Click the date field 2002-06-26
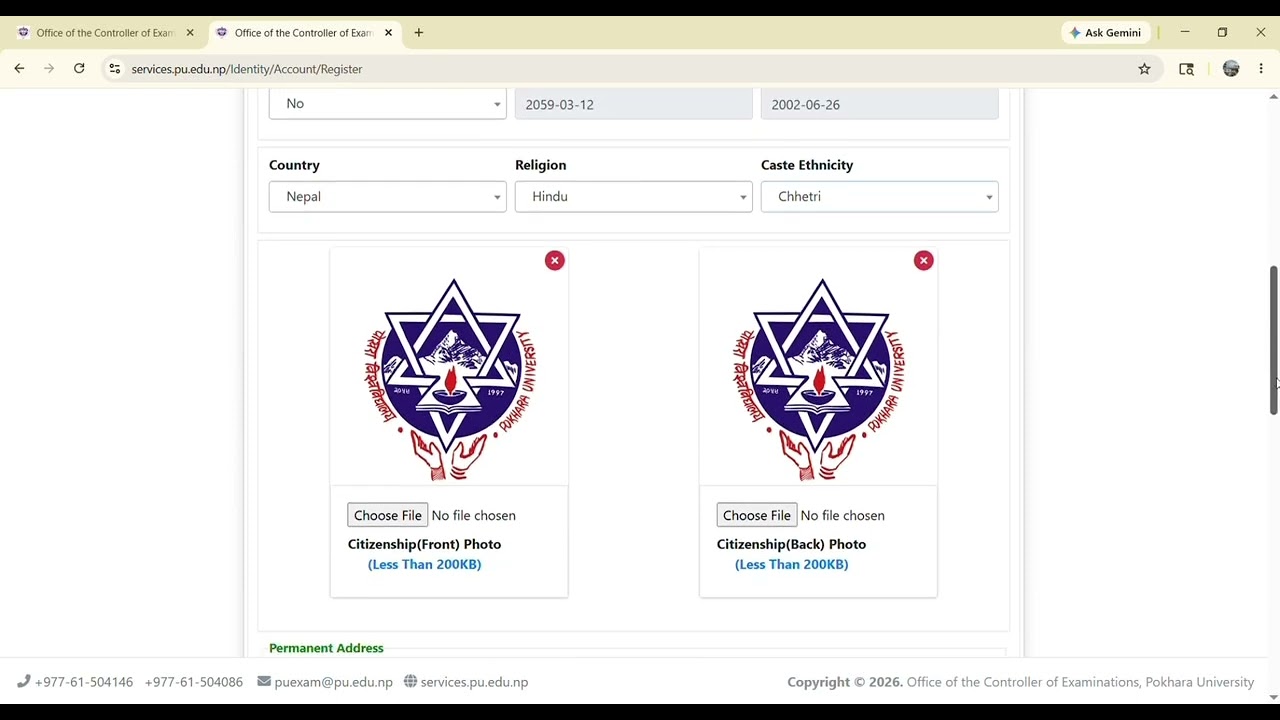 [x=880, y=104]
